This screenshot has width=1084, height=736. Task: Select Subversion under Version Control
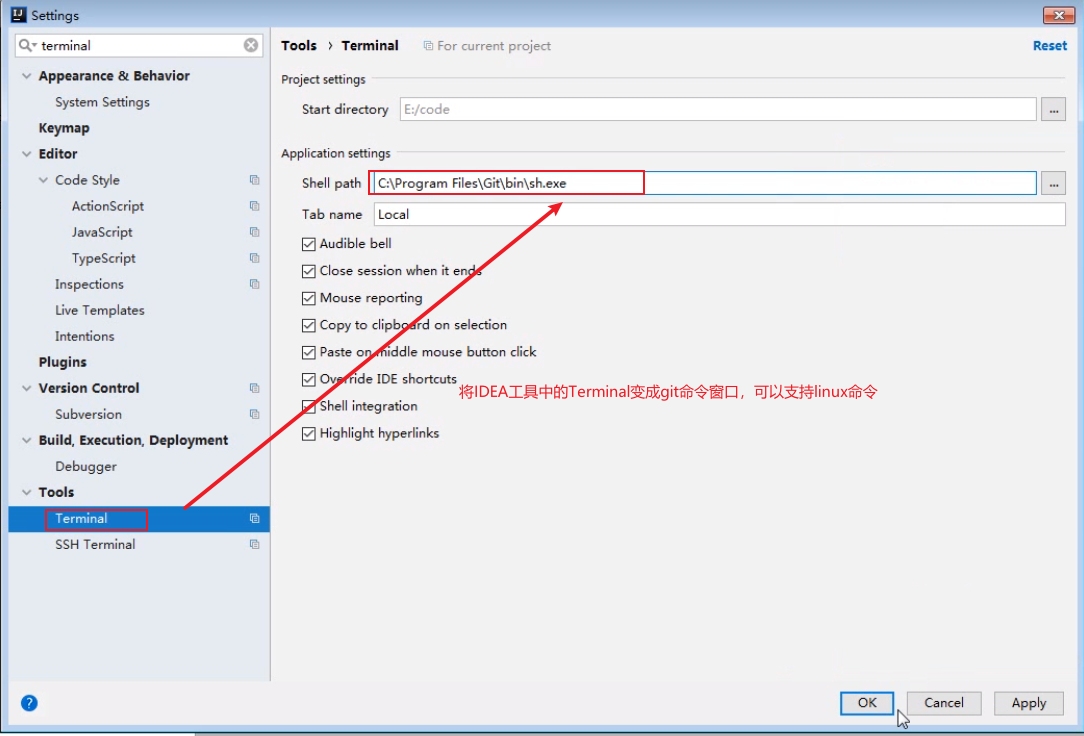[x=88, y=414]
